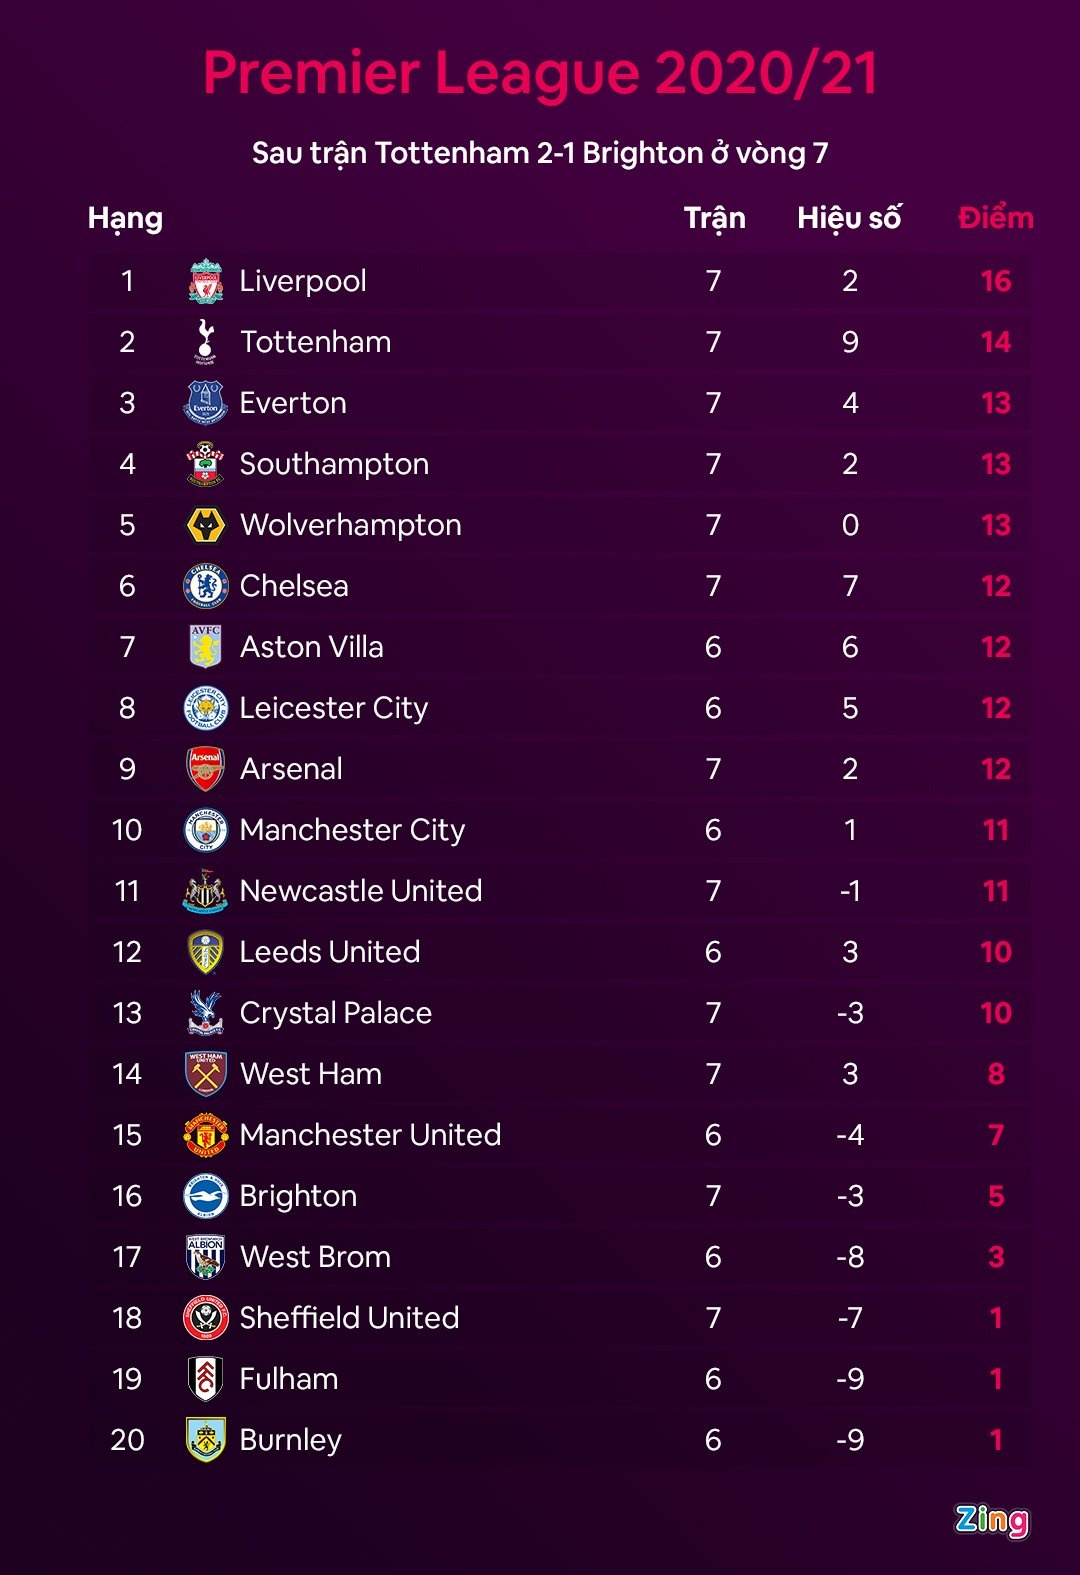Click the Trận column header
The height and width of the screenshot is (1575, 1080).
pyautogui.click(x=714, y=218)
